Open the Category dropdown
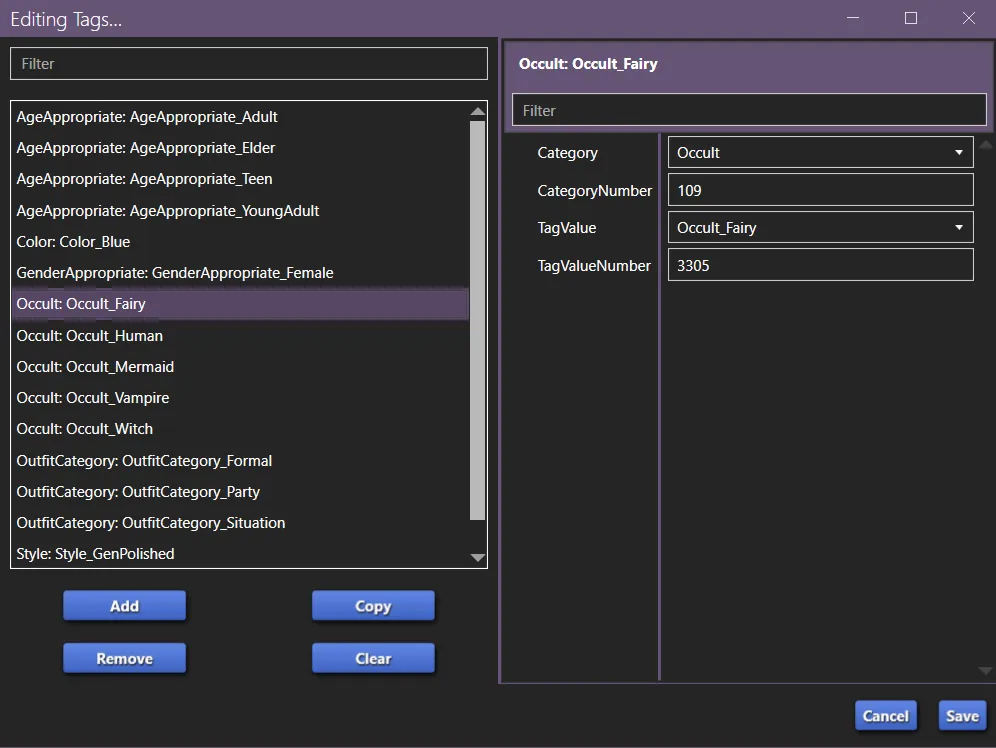 click(820, 152)
